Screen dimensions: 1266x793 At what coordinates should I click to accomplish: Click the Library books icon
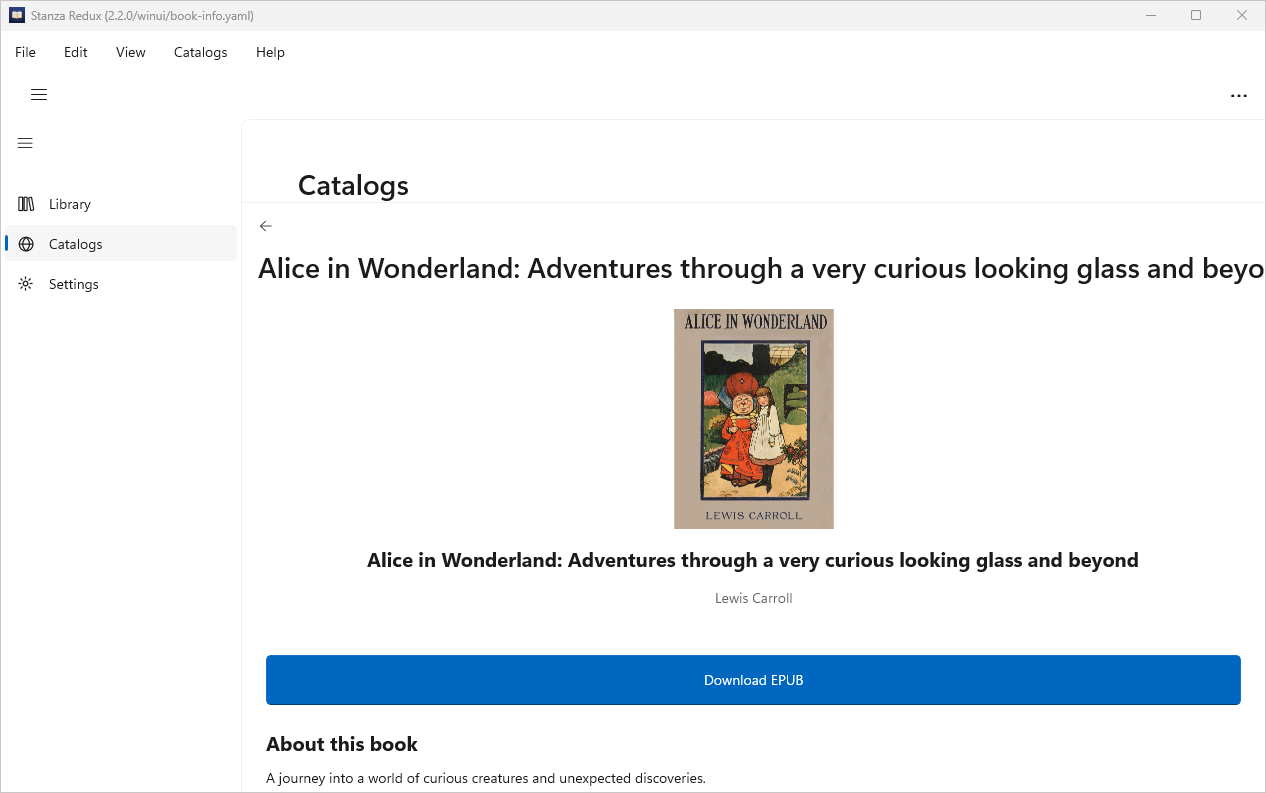pyautogui.click(x=26, y=204)
